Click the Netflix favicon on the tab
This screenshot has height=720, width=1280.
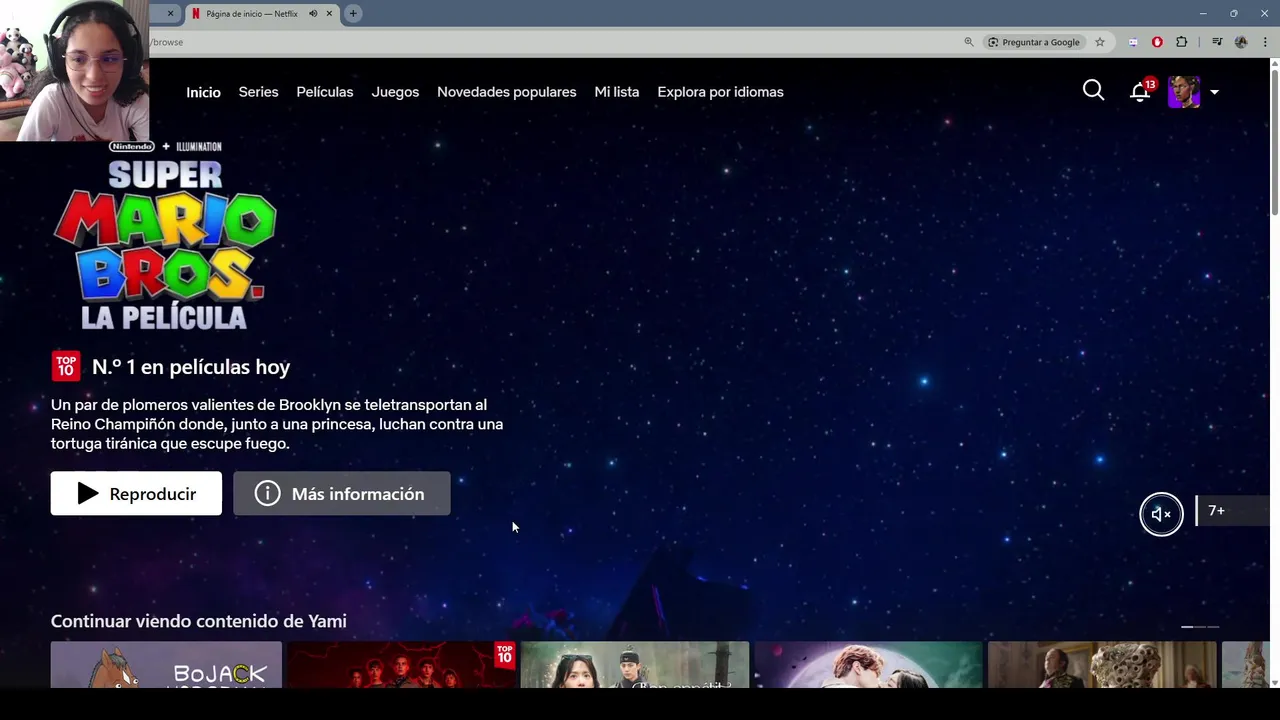pyautogui.click(x=196, y=13)
